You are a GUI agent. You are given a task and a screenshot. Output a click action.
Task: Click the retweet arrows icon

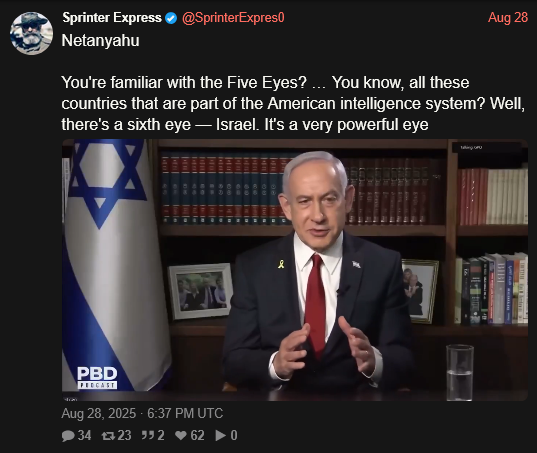(109, 436)
